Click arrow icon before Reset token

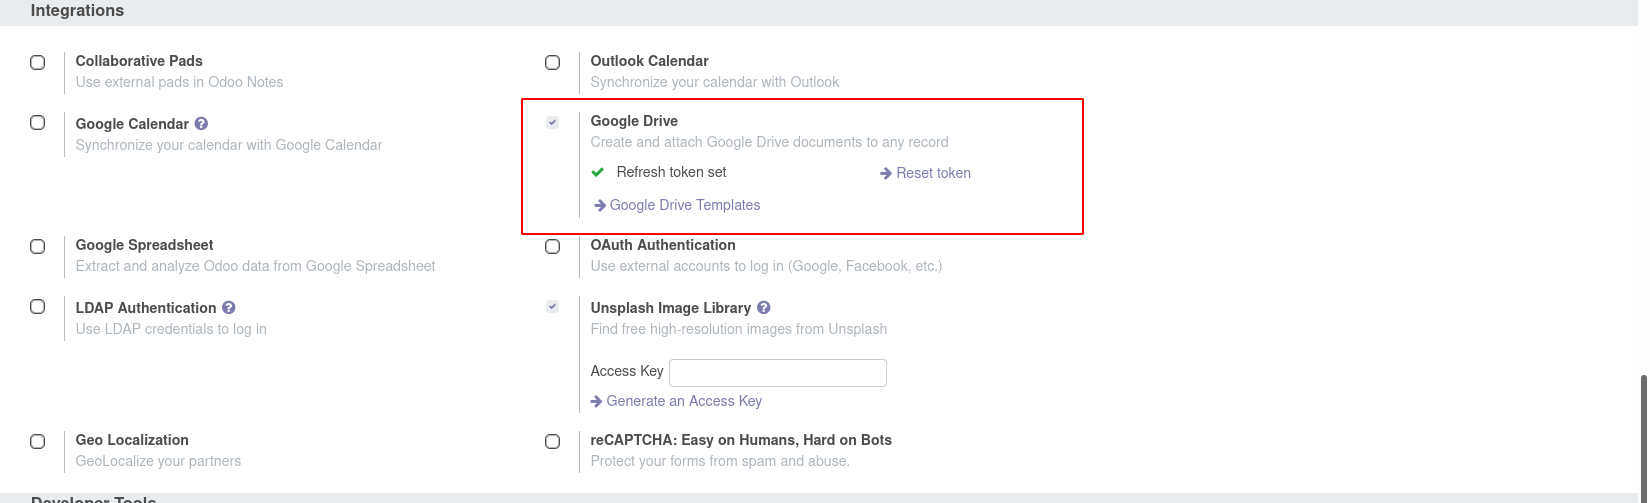886,173
